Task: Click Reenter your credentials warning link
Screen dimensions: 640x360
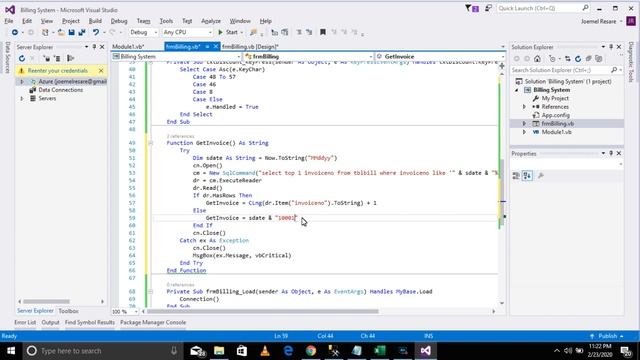Action: (x=58, y=71)
